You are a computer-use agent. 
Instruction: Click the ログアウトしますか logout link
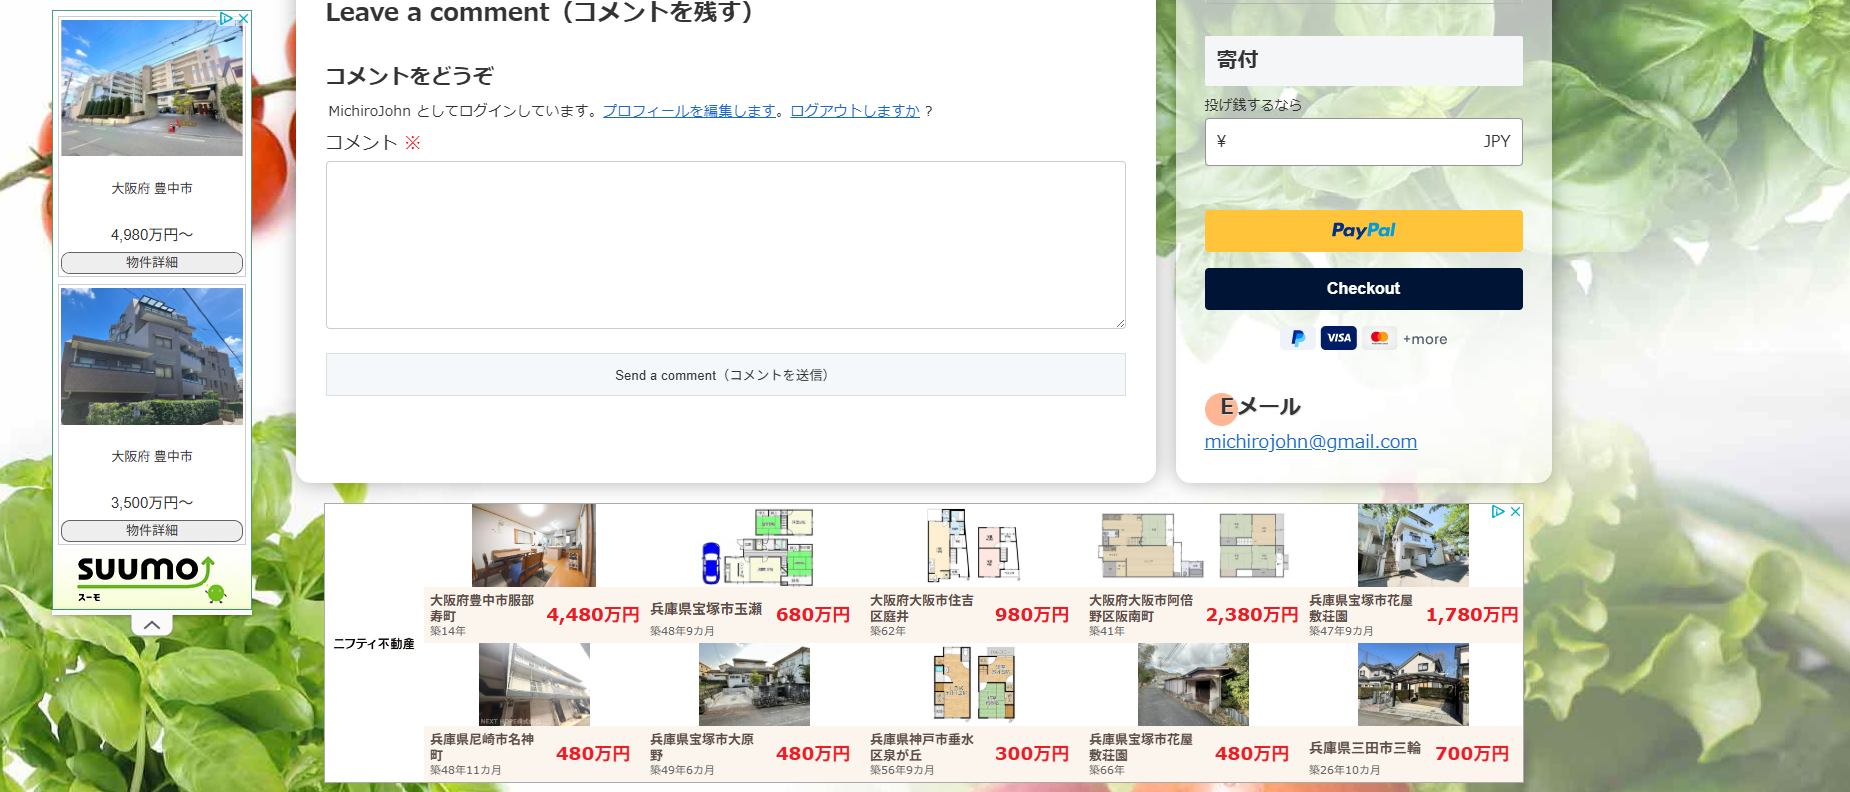pos(854,111)
